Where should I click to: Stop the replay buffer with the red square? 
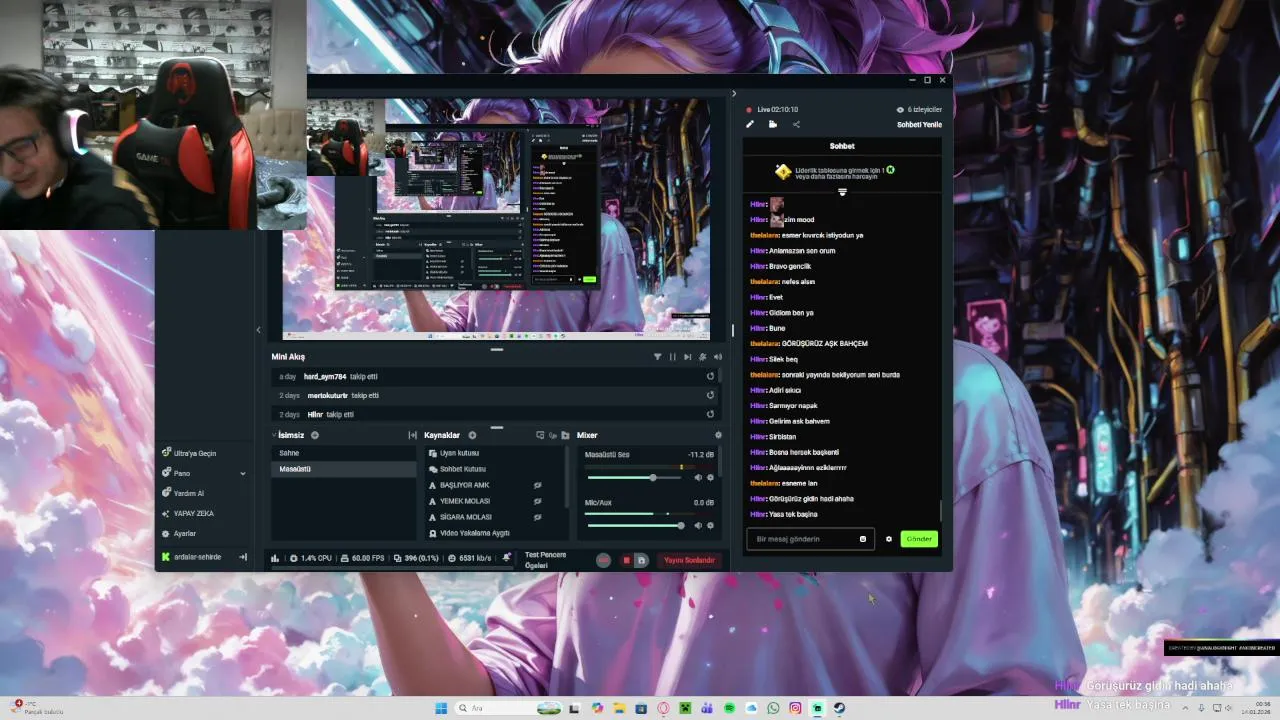pos(627,560)
